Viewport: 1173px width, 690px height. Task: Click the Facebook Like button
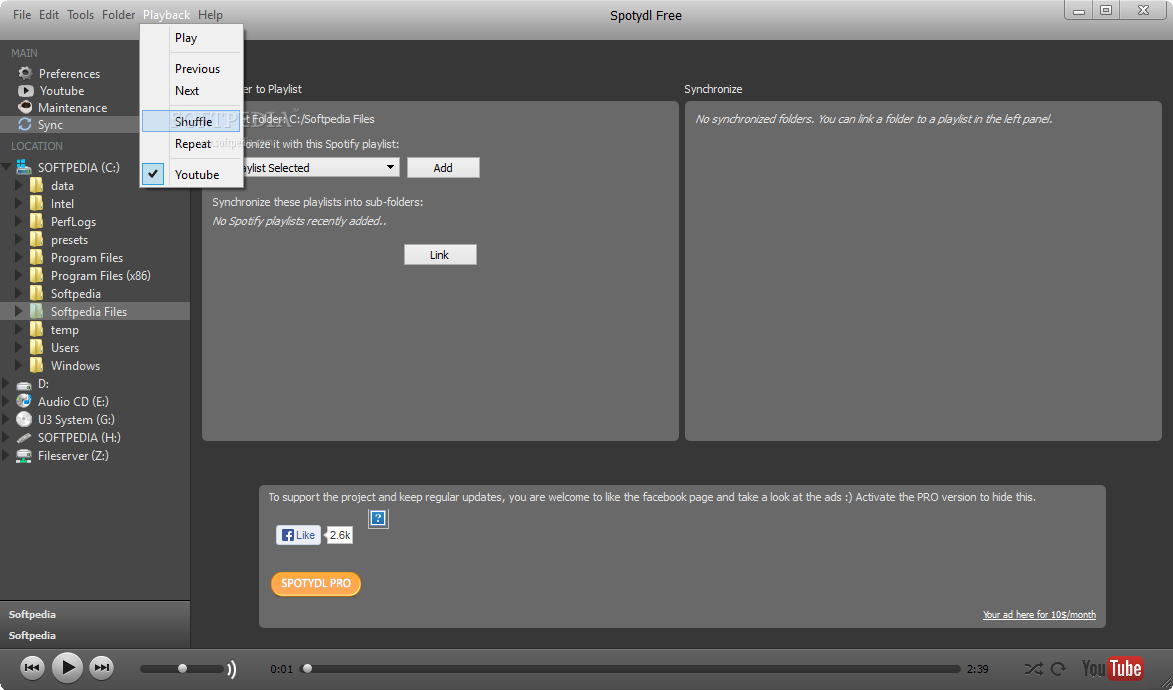tap(298, 535)
